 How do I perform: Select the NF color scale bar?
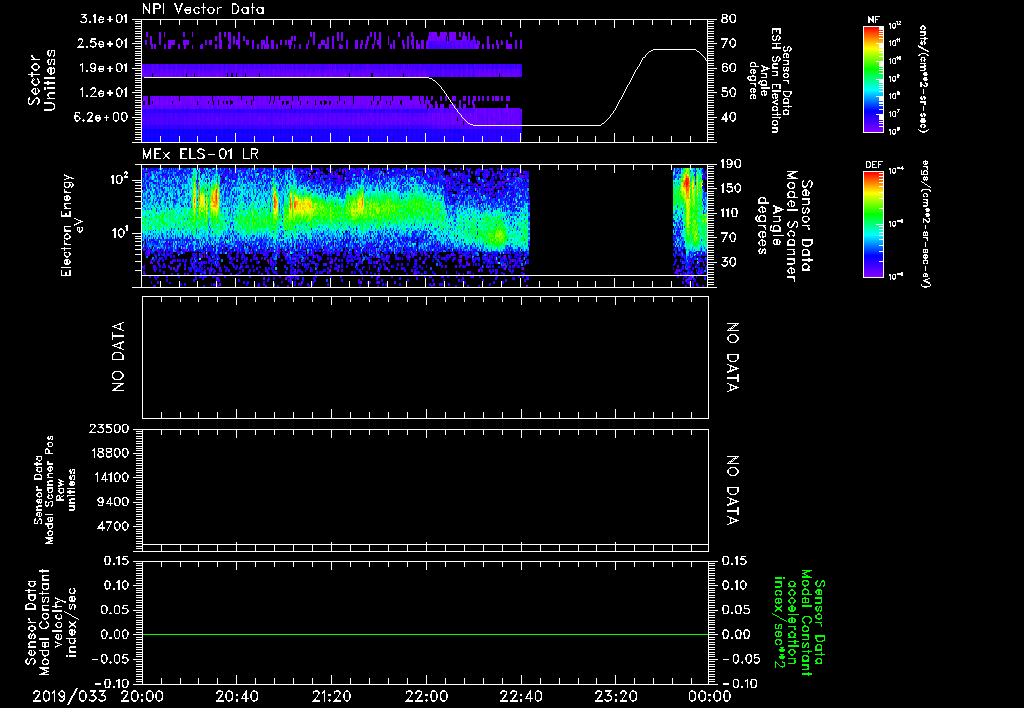(874, 78)
